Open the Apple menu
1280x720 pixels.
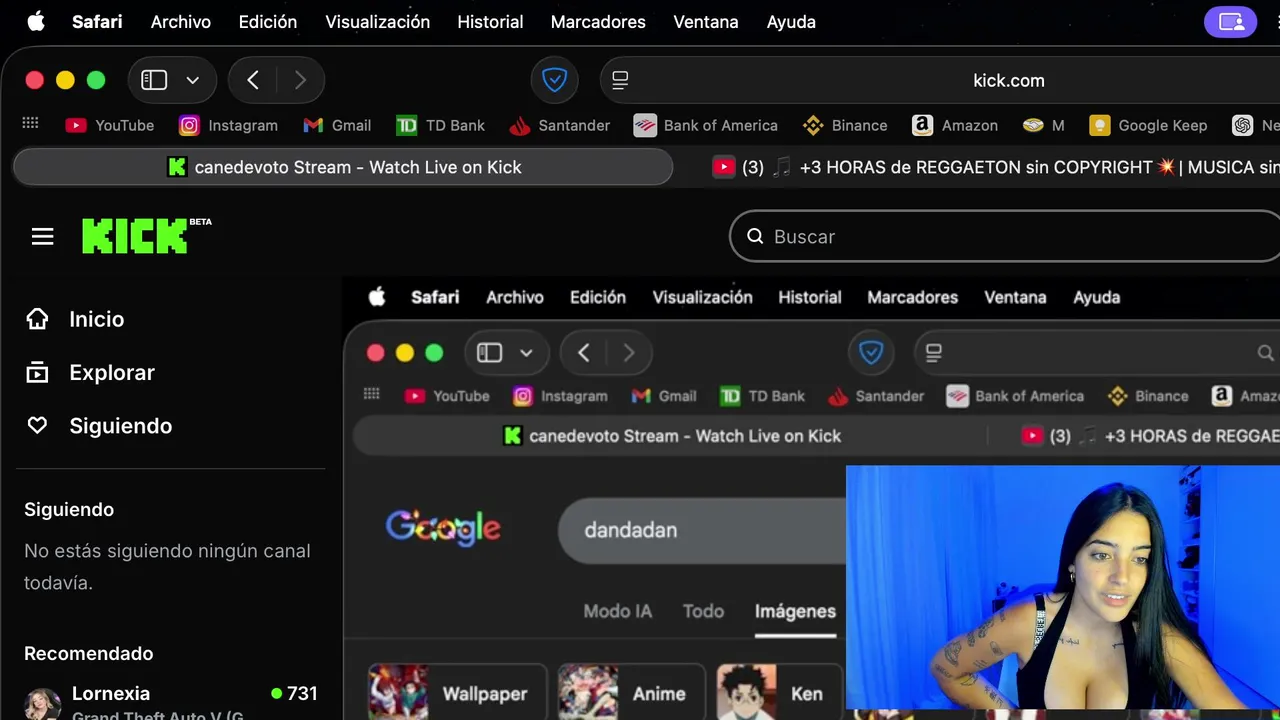coord(36,21)
